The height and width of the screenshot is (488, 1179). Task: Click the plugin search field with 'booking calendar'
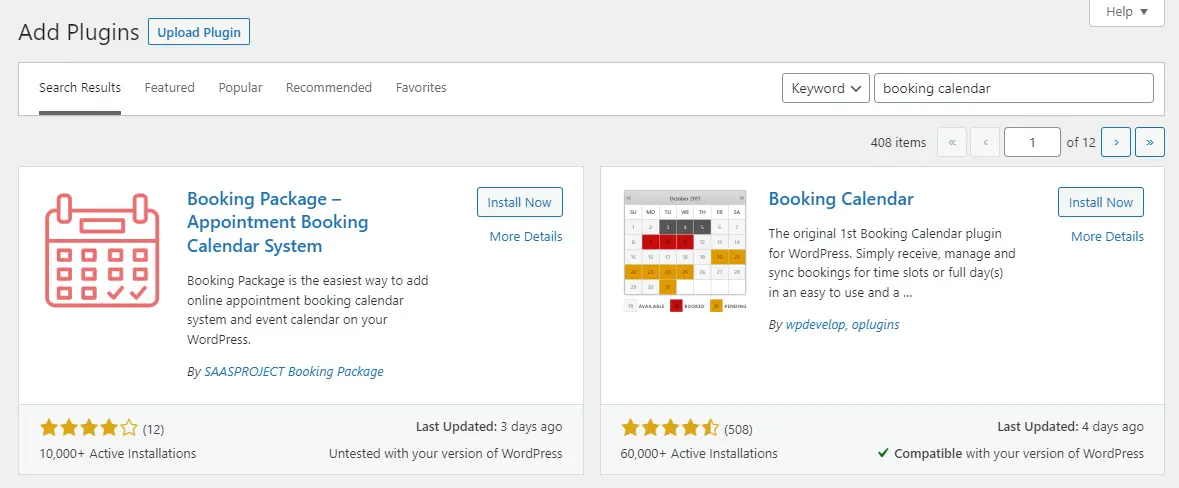coord(1014,88)
